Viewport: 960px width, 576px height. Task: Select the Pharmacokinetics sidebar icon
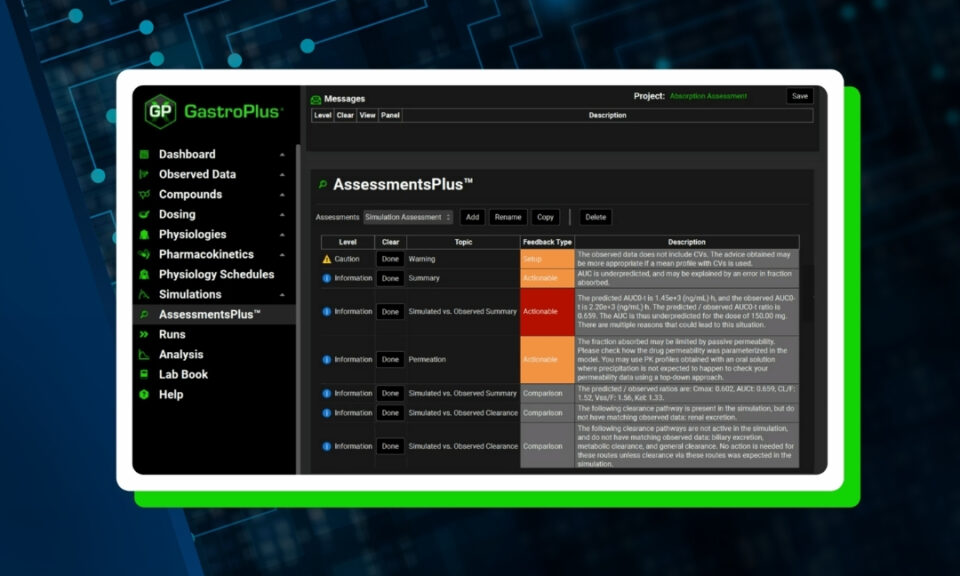point(144,255)
